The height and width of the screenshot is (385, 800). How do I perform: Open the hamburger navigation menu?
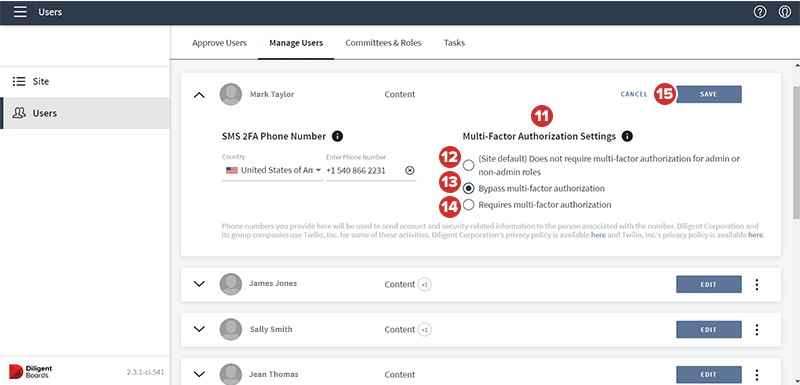coord(20,12)
